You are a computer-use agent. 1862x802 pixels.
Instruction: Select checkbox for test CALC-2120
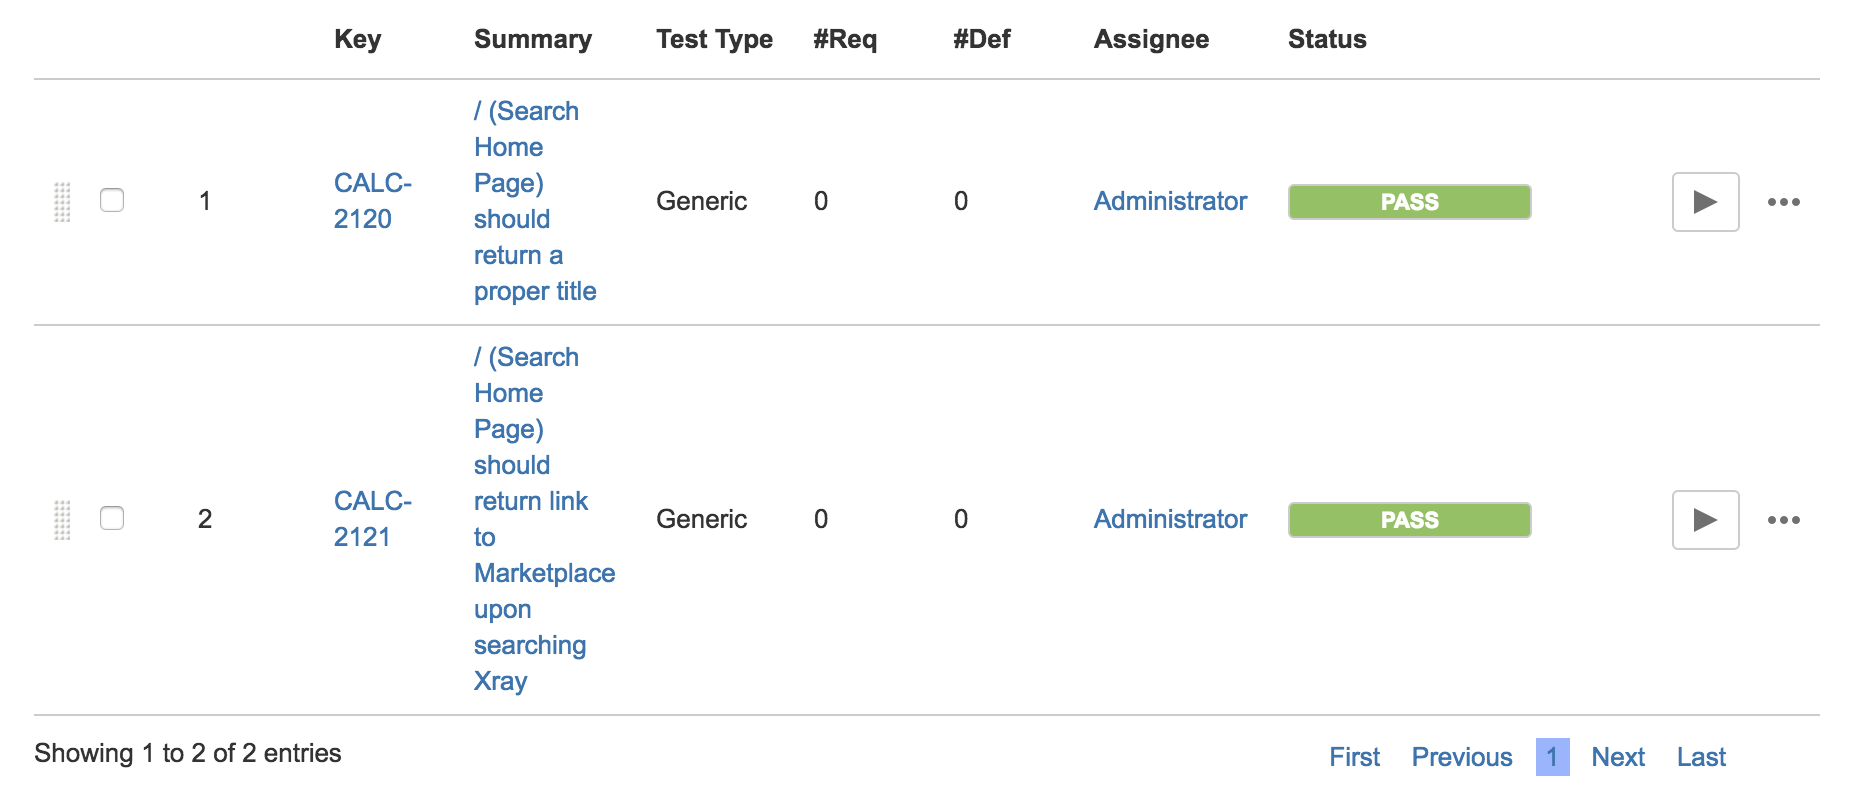coord(112,200)
